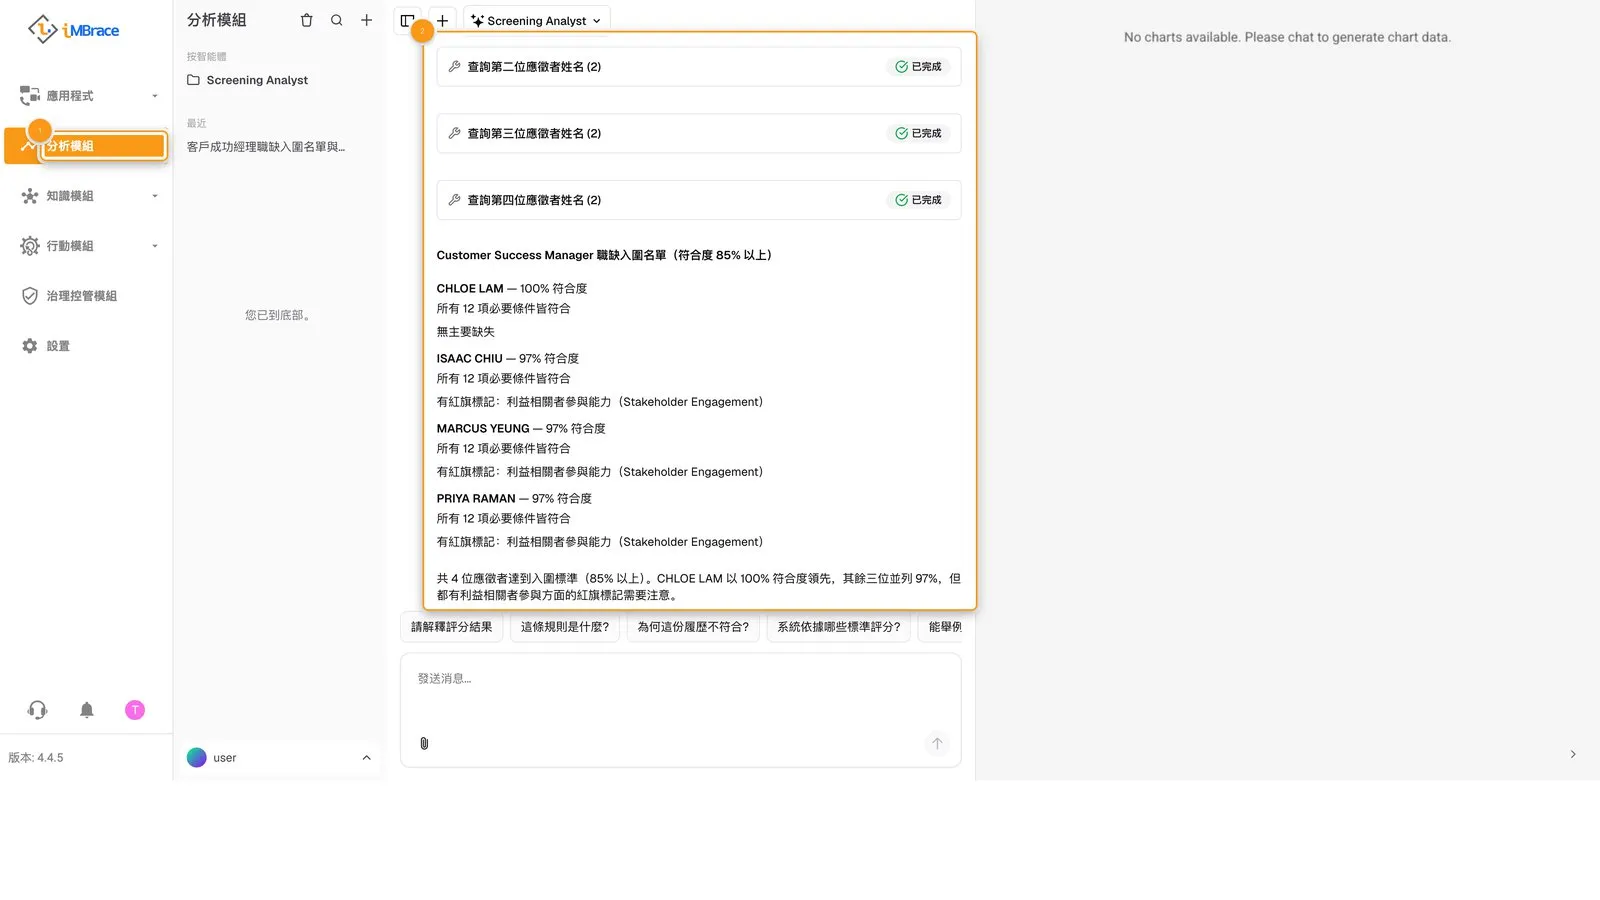1600x900 pixels.
Task: Click the 應用程式 applications icon
Action: (30, 96)
